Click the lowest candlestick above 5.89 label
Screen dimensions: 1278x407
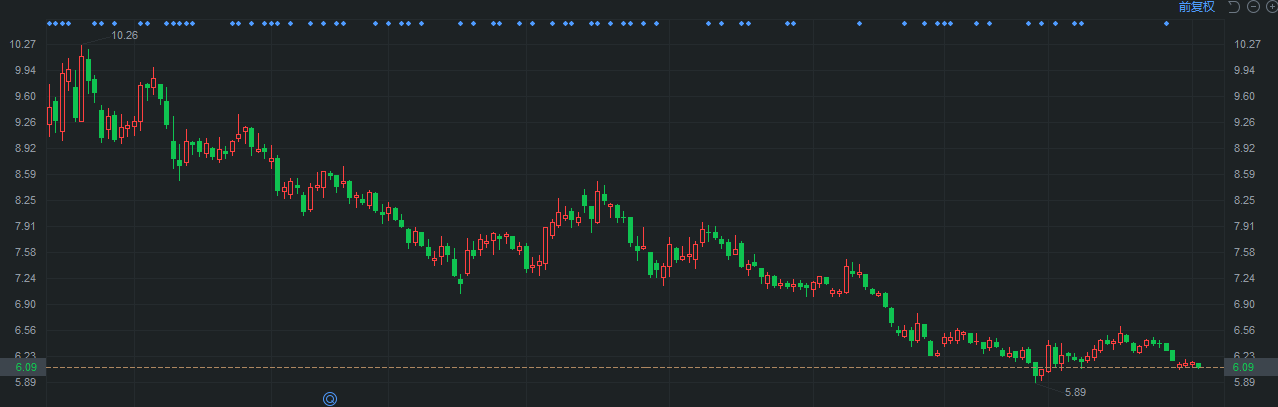coord(1037,367)
